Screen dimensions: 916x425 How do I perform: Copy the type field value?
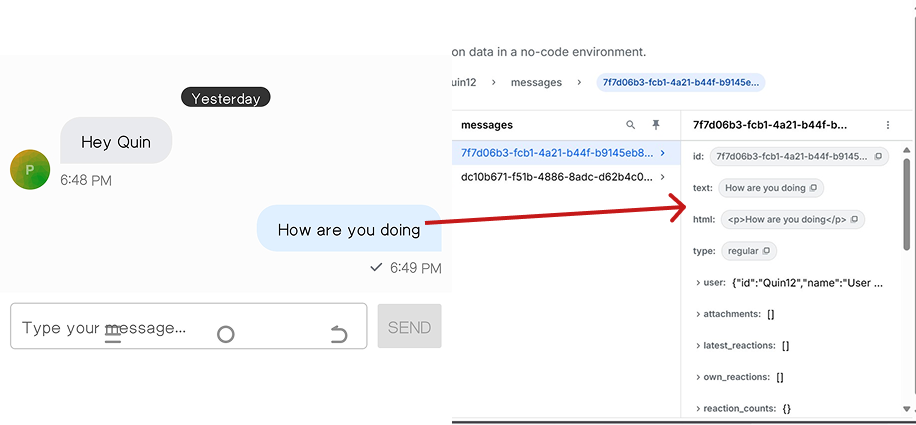click(x=766, y=251)
